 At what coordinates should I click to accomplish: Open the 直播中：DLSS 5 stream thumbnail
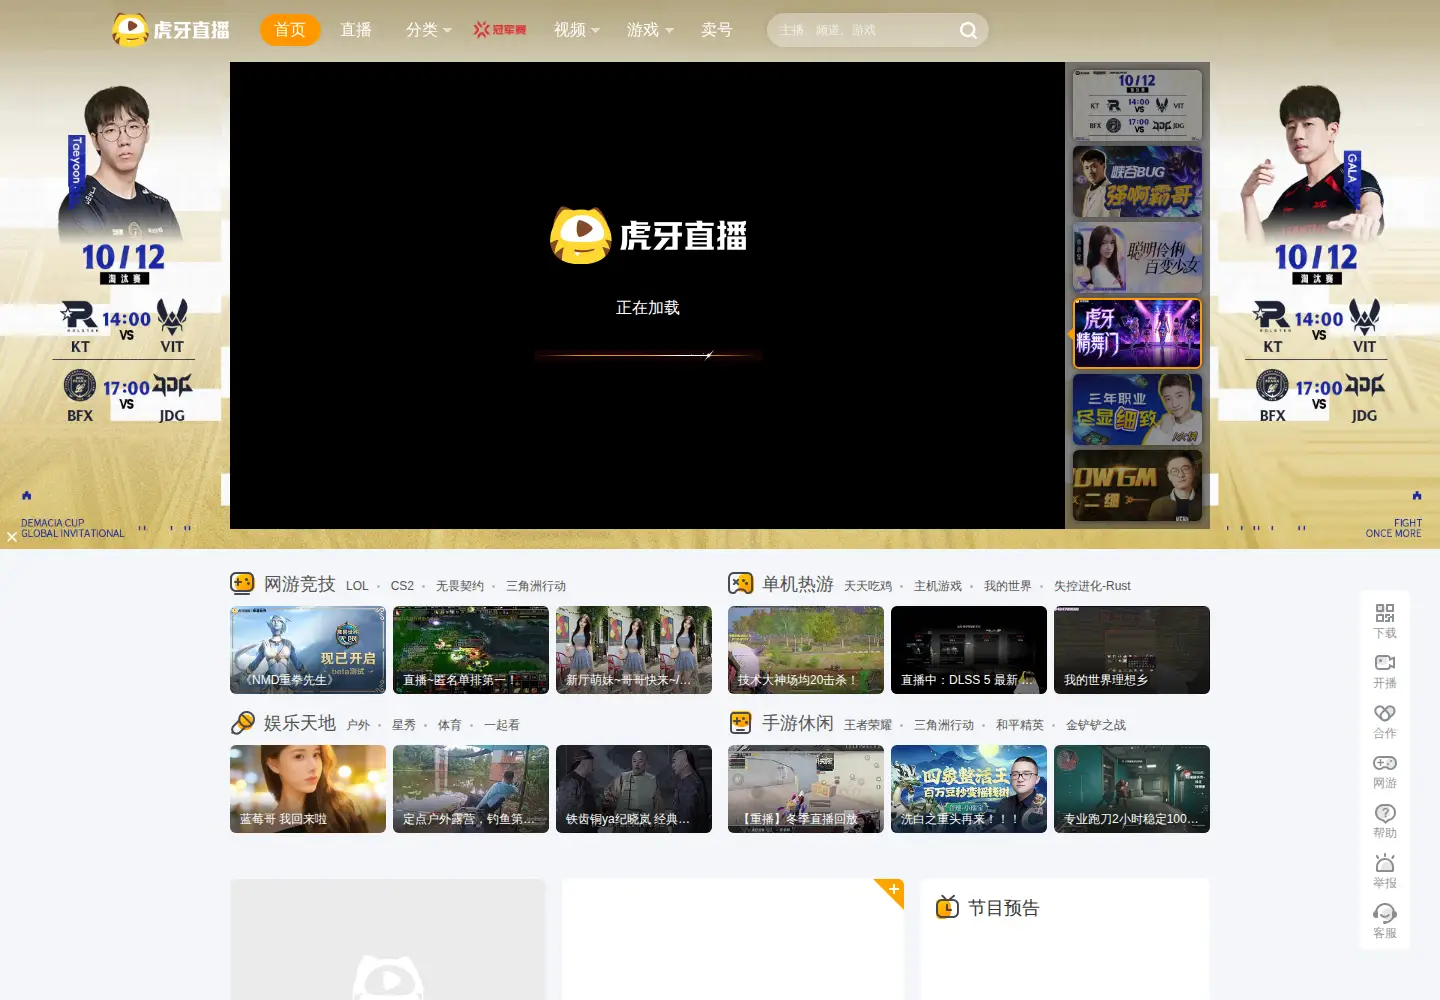[969, 650]
